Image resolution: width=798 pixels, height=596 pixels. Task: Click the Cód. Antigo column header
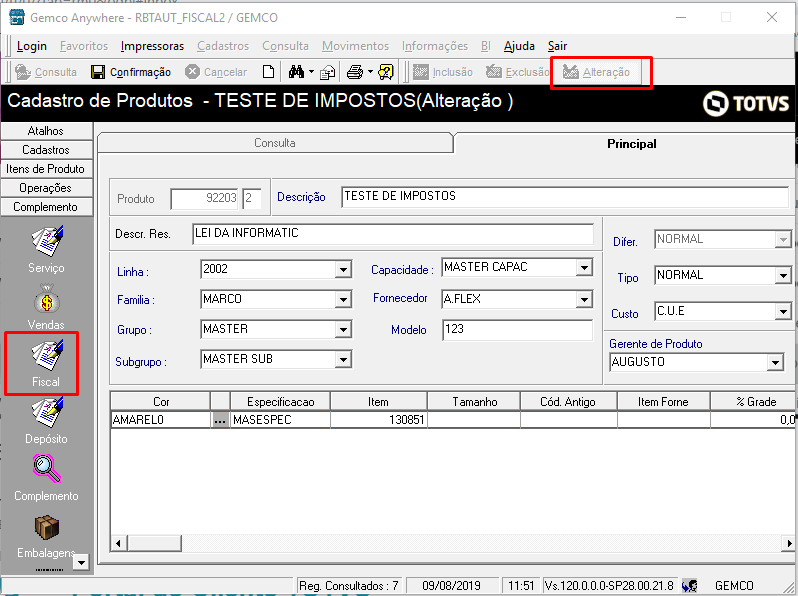(568, 402)
